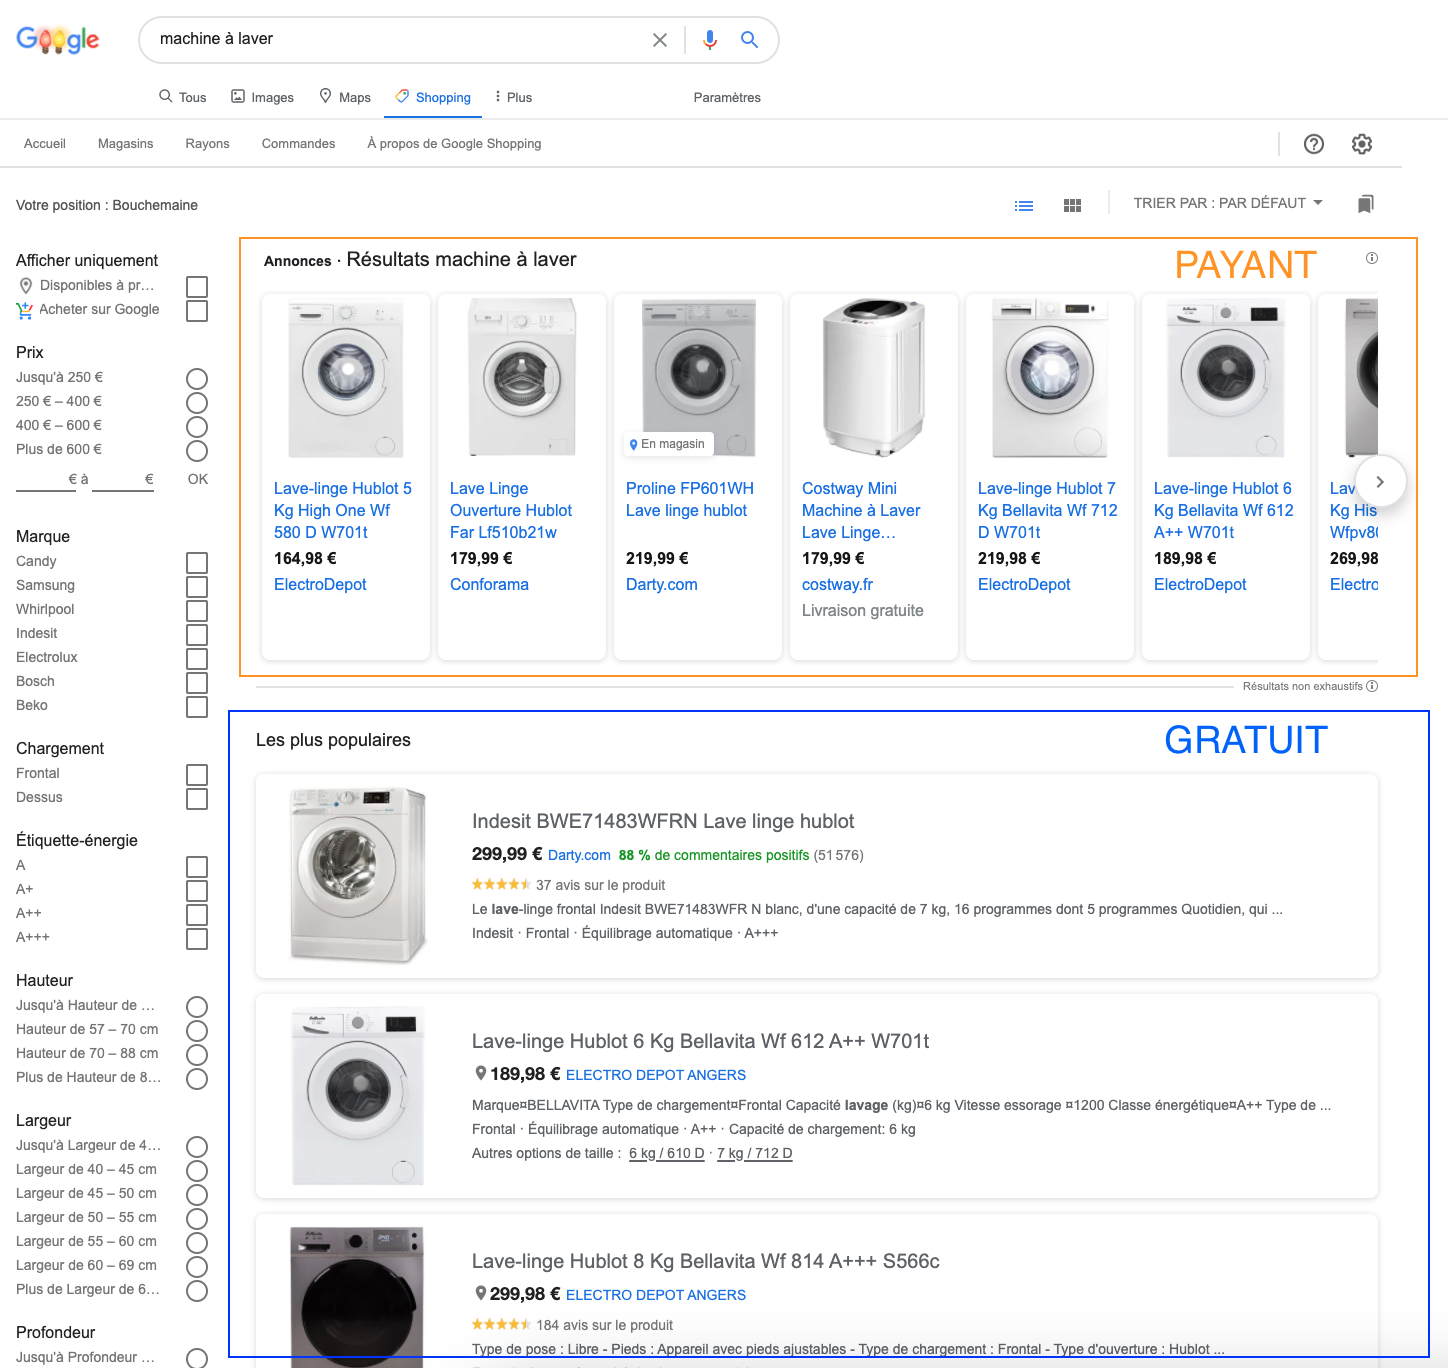Screen dimensions: 1448x1368
Task: Open the Maps search tab
Action: pos(345,97)
